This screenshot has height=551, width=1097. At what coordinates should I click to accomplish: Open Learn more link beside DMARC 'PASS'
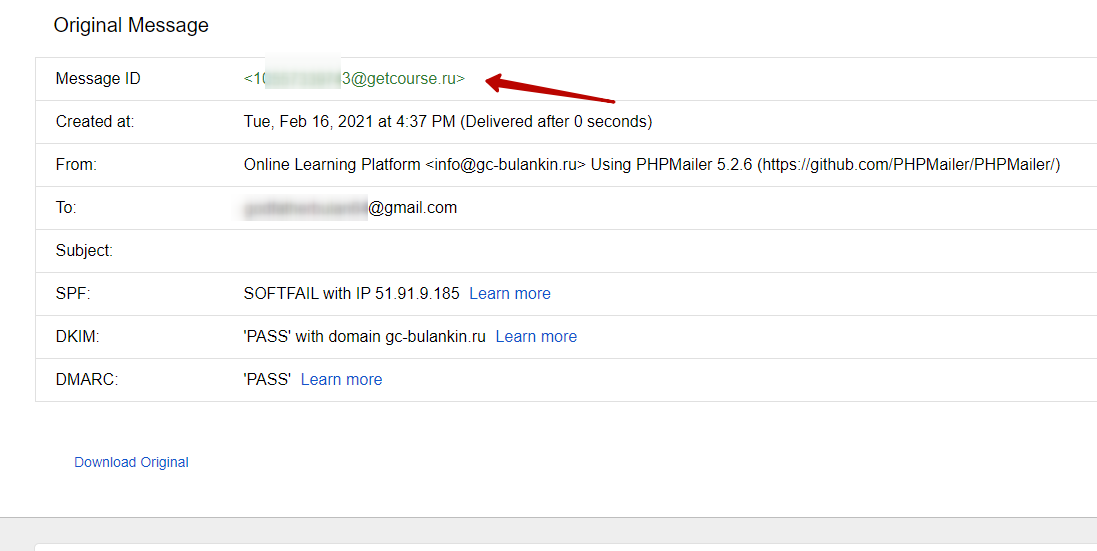(341, 379)
